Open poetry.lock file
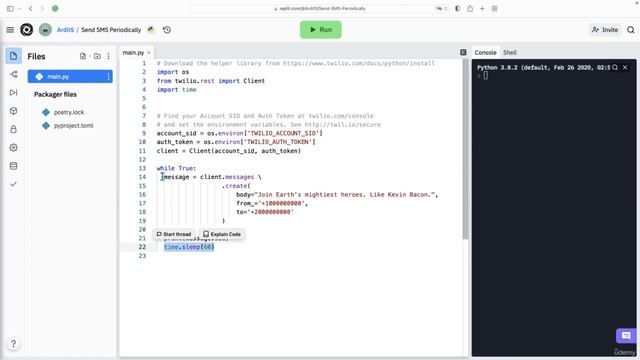 click(x=69, y=112)
